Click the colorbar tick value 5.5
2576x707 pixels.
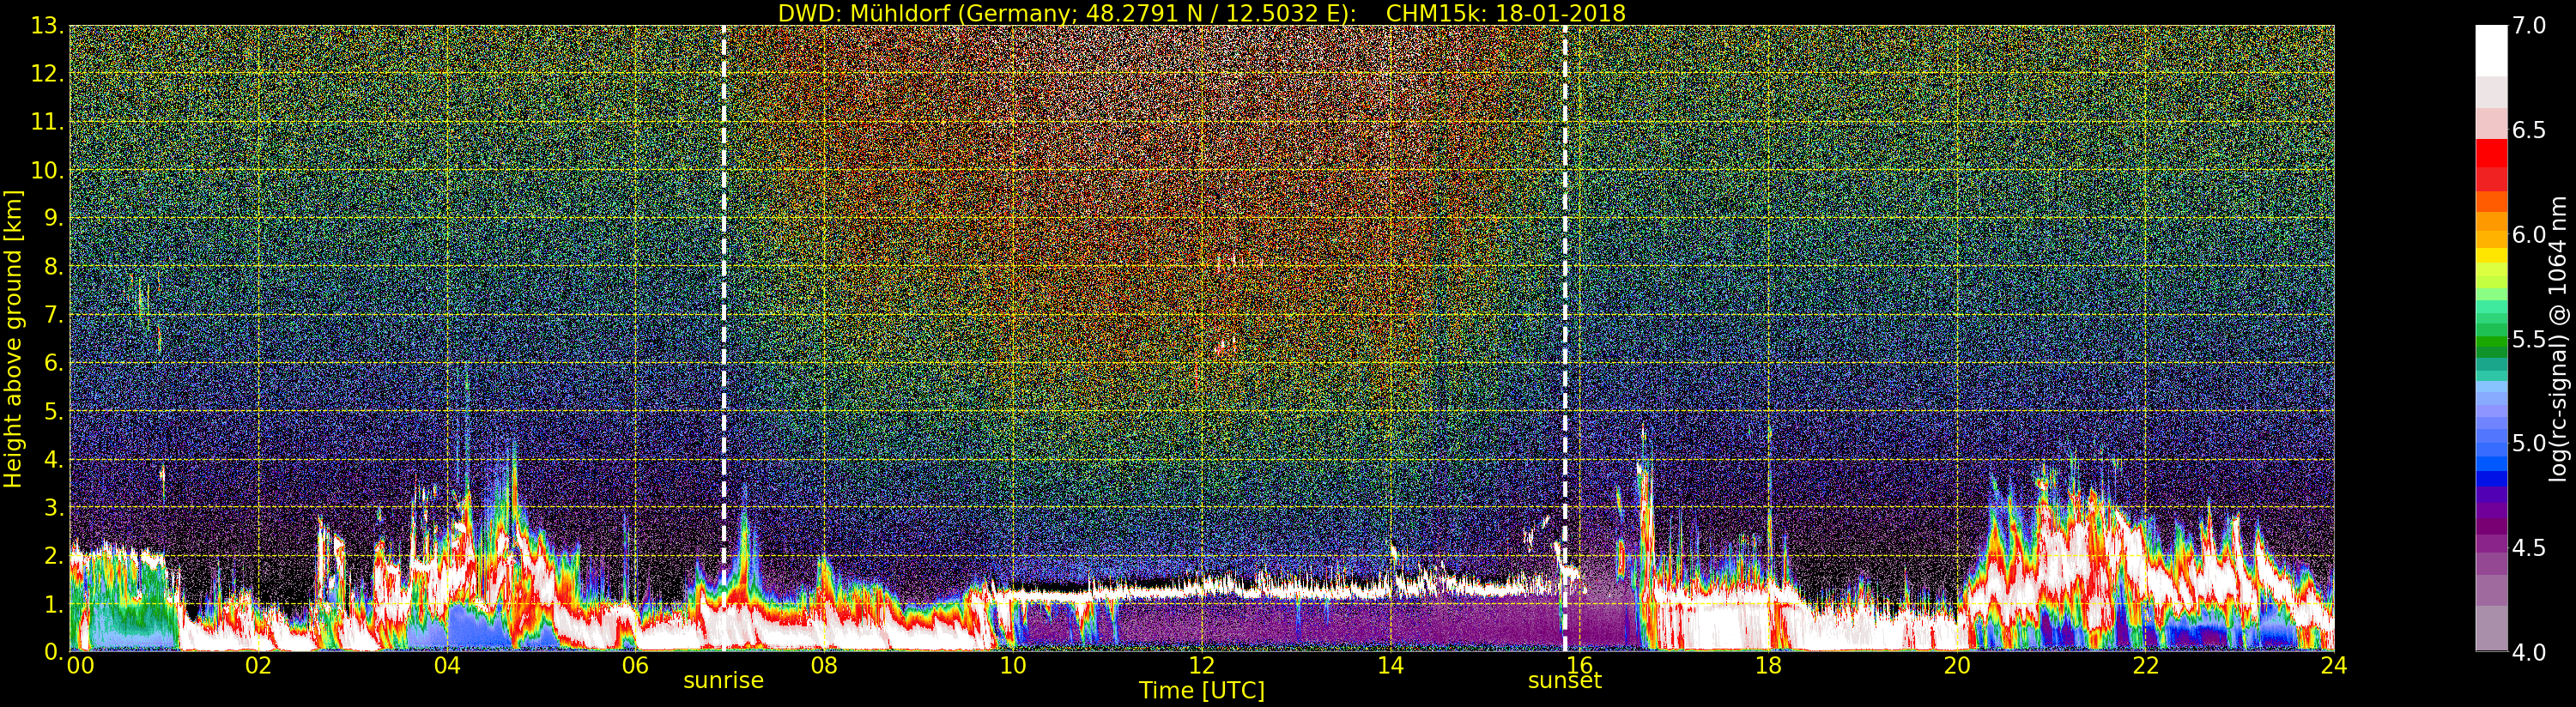[2529, 339]
